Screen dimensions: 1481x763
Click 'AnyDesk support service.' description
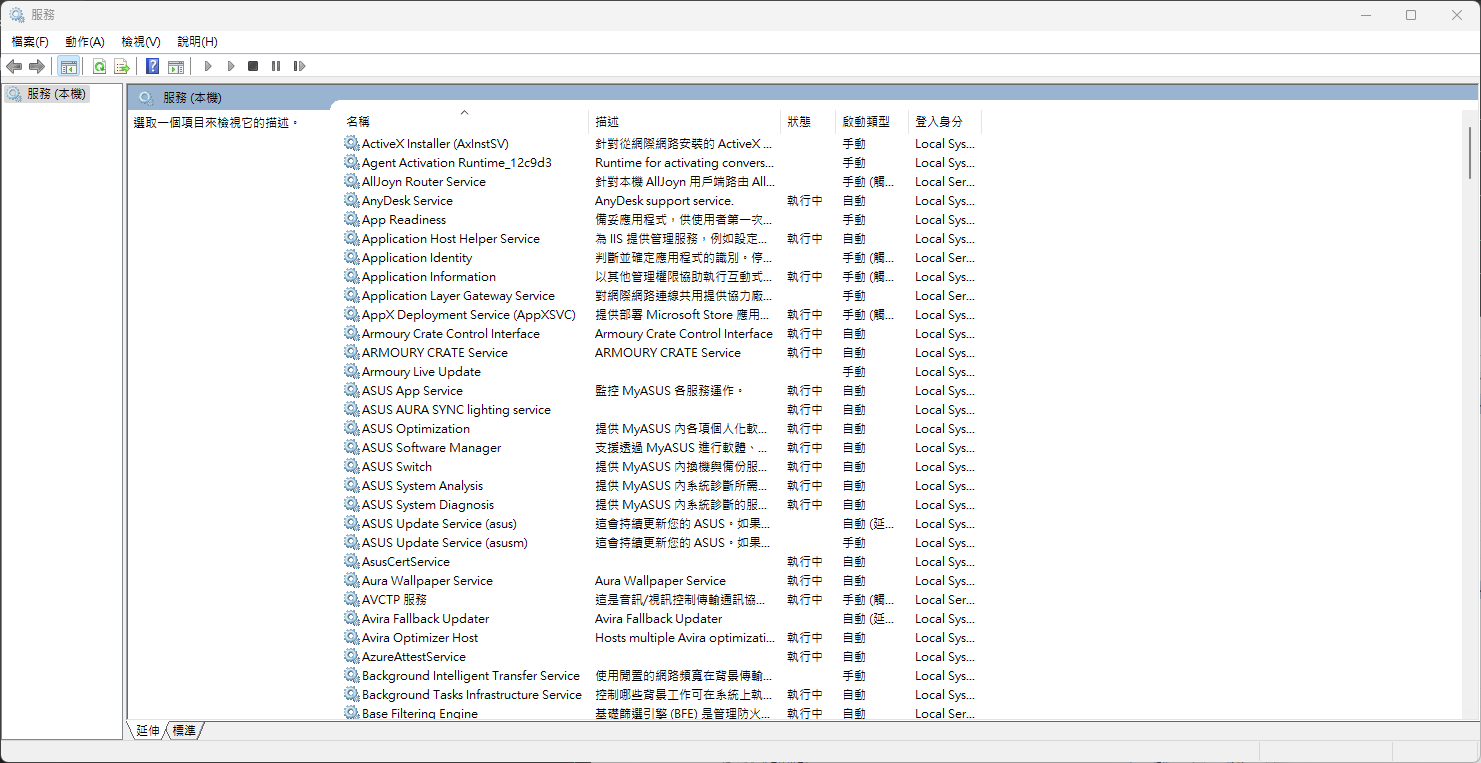(664, 201)
